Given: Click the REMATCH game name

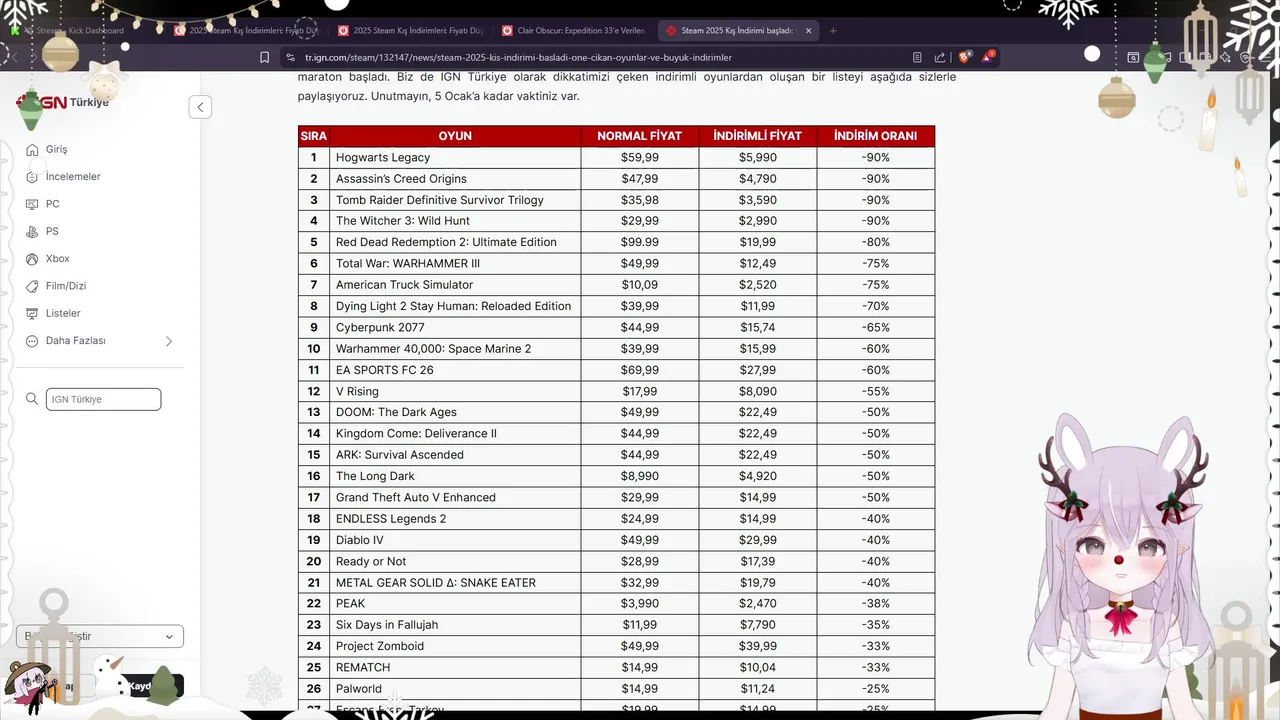Looking at the screenshot, I should click(363, 668).
